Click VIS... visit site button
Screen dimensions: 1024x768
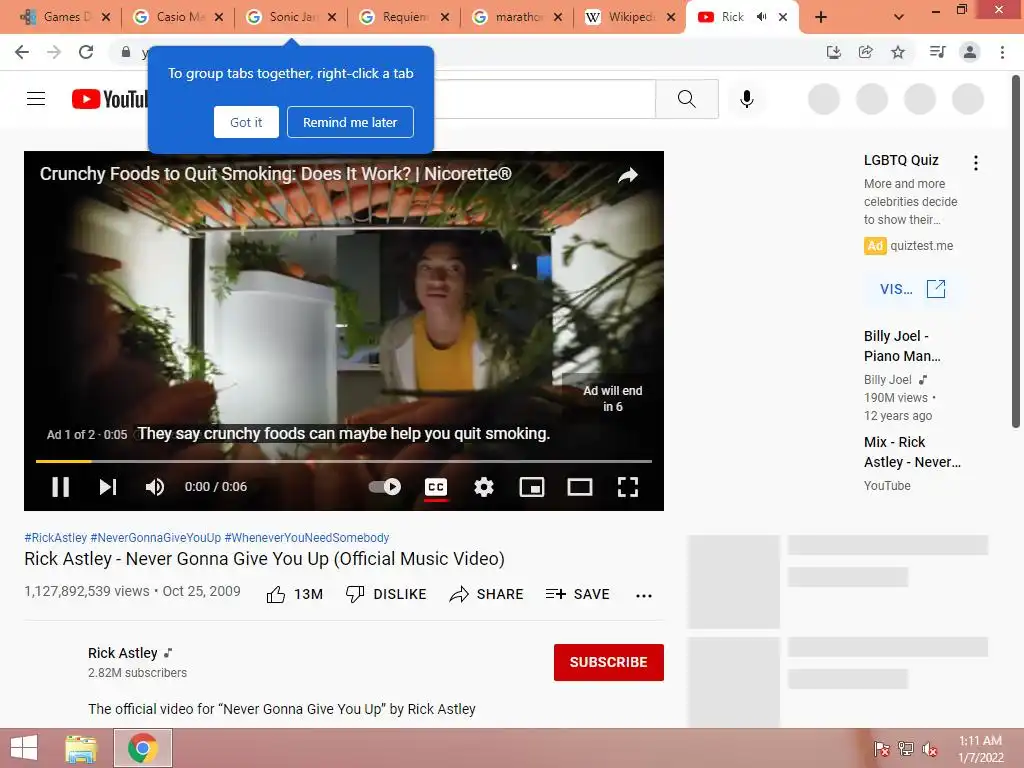click(x=912, y=289)
